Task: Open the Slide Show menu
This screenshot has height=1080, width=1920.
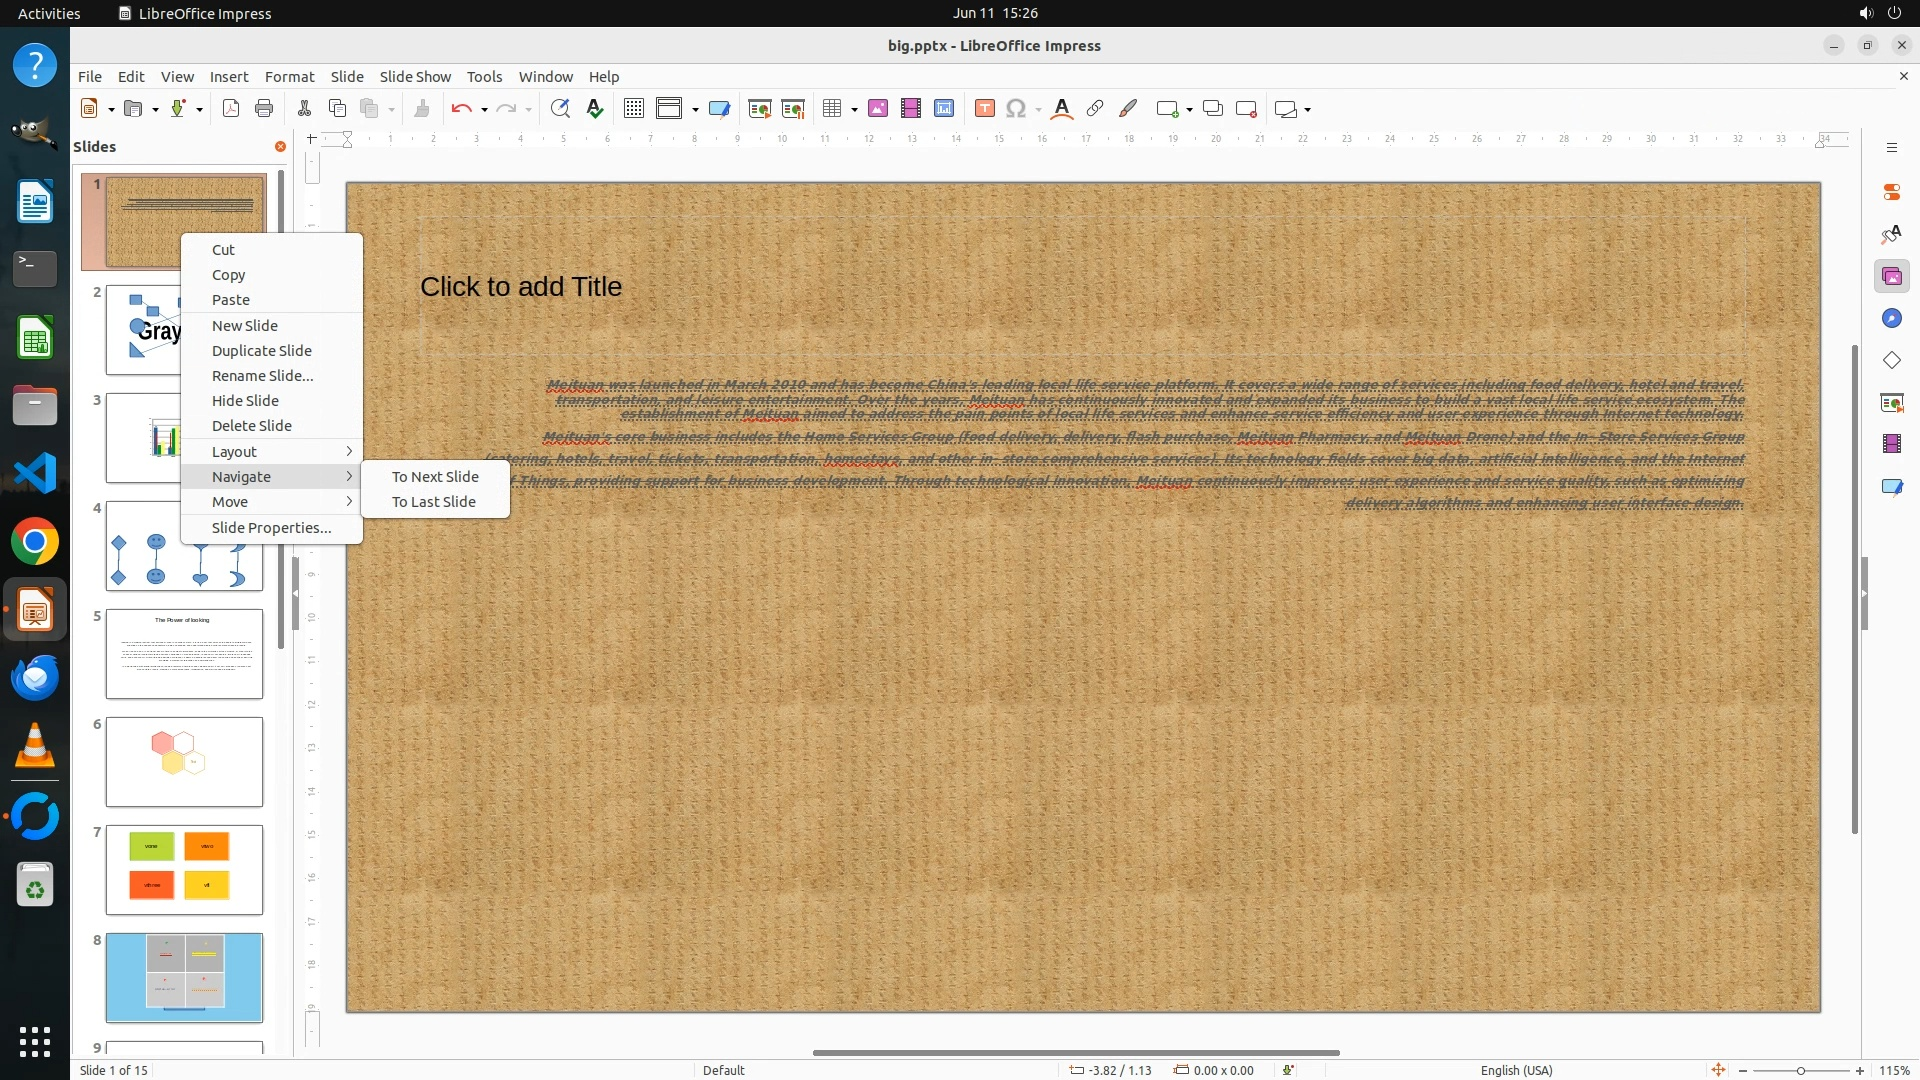Action: [414, 77]
